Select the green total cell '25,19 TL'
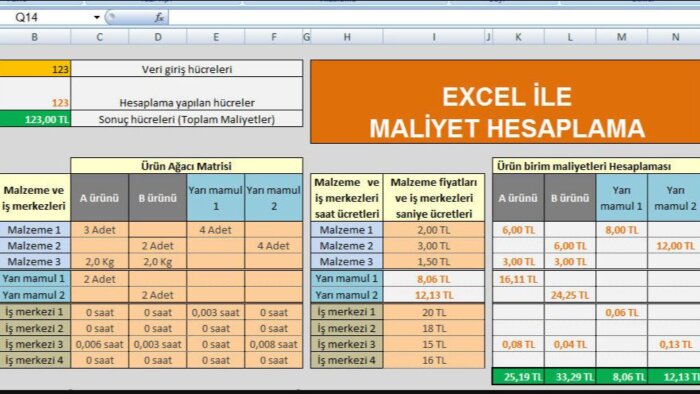 518,377
